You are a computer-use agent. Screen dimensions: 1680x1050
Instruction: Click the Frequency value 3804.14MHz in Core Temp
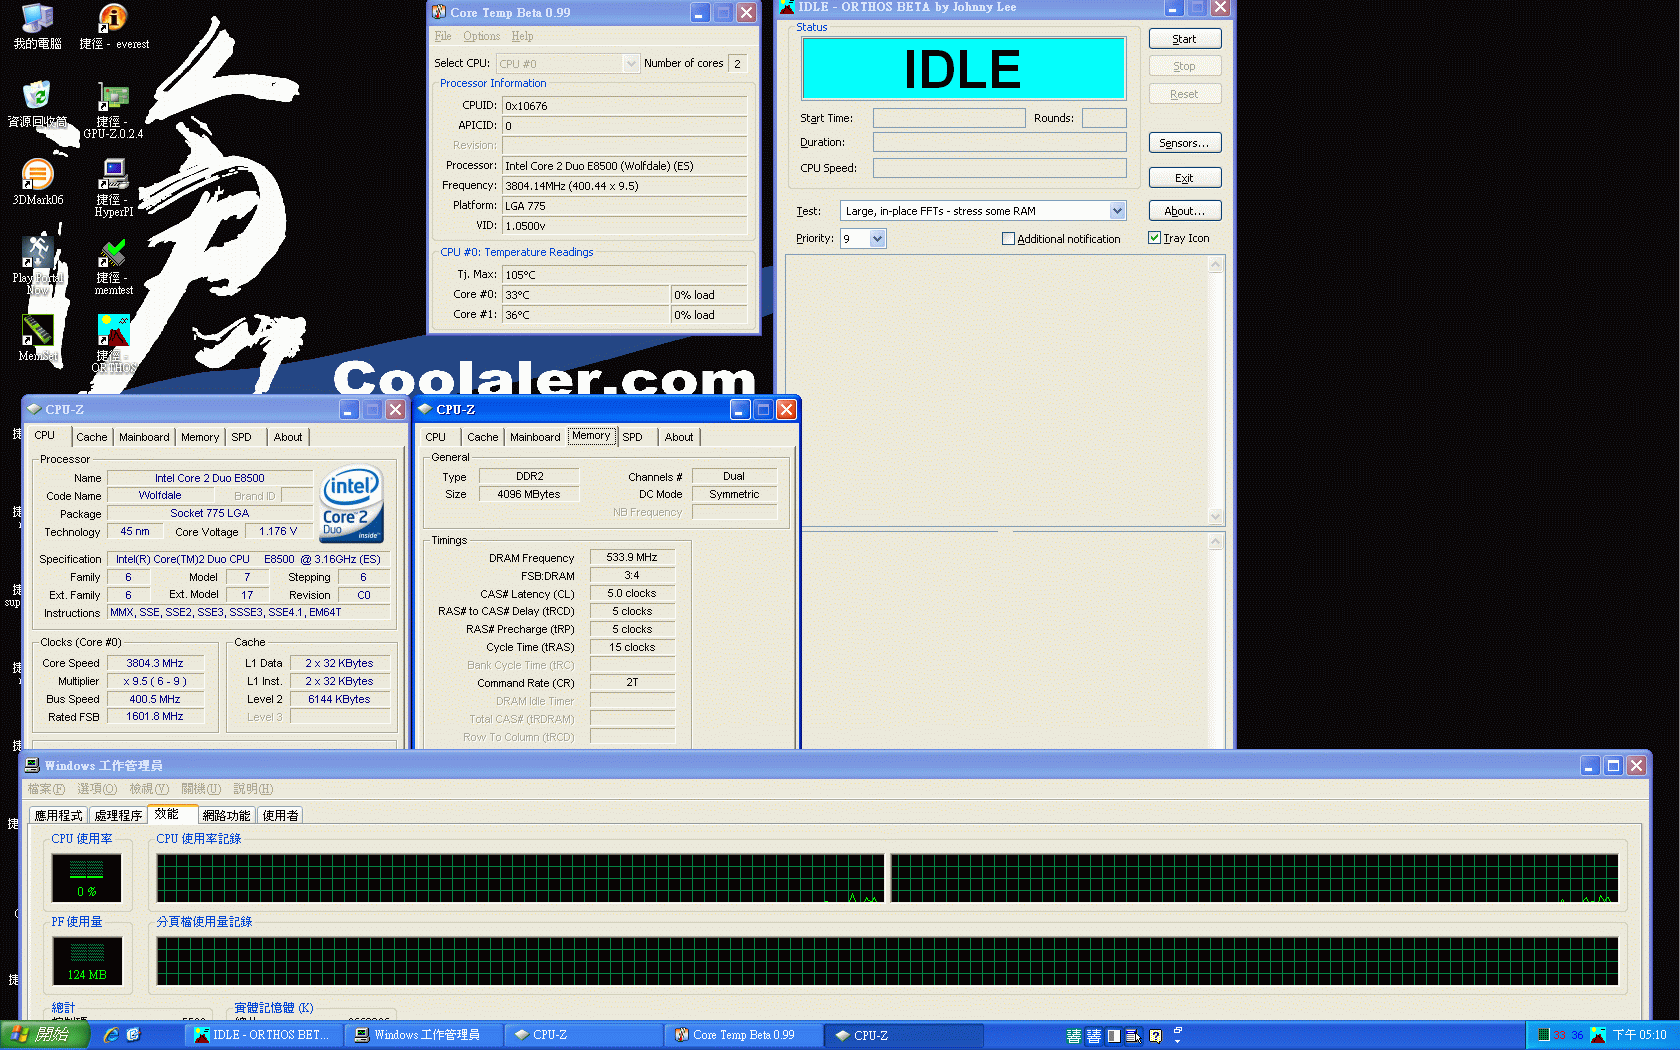point(625,185)
